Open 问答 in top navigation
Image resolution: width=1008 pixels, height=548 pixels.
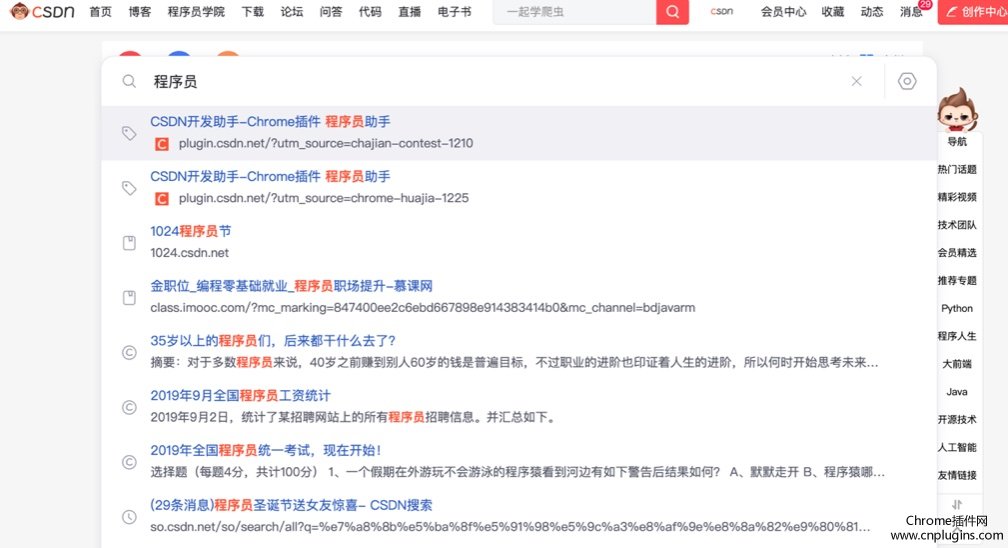tap(331, 12)
